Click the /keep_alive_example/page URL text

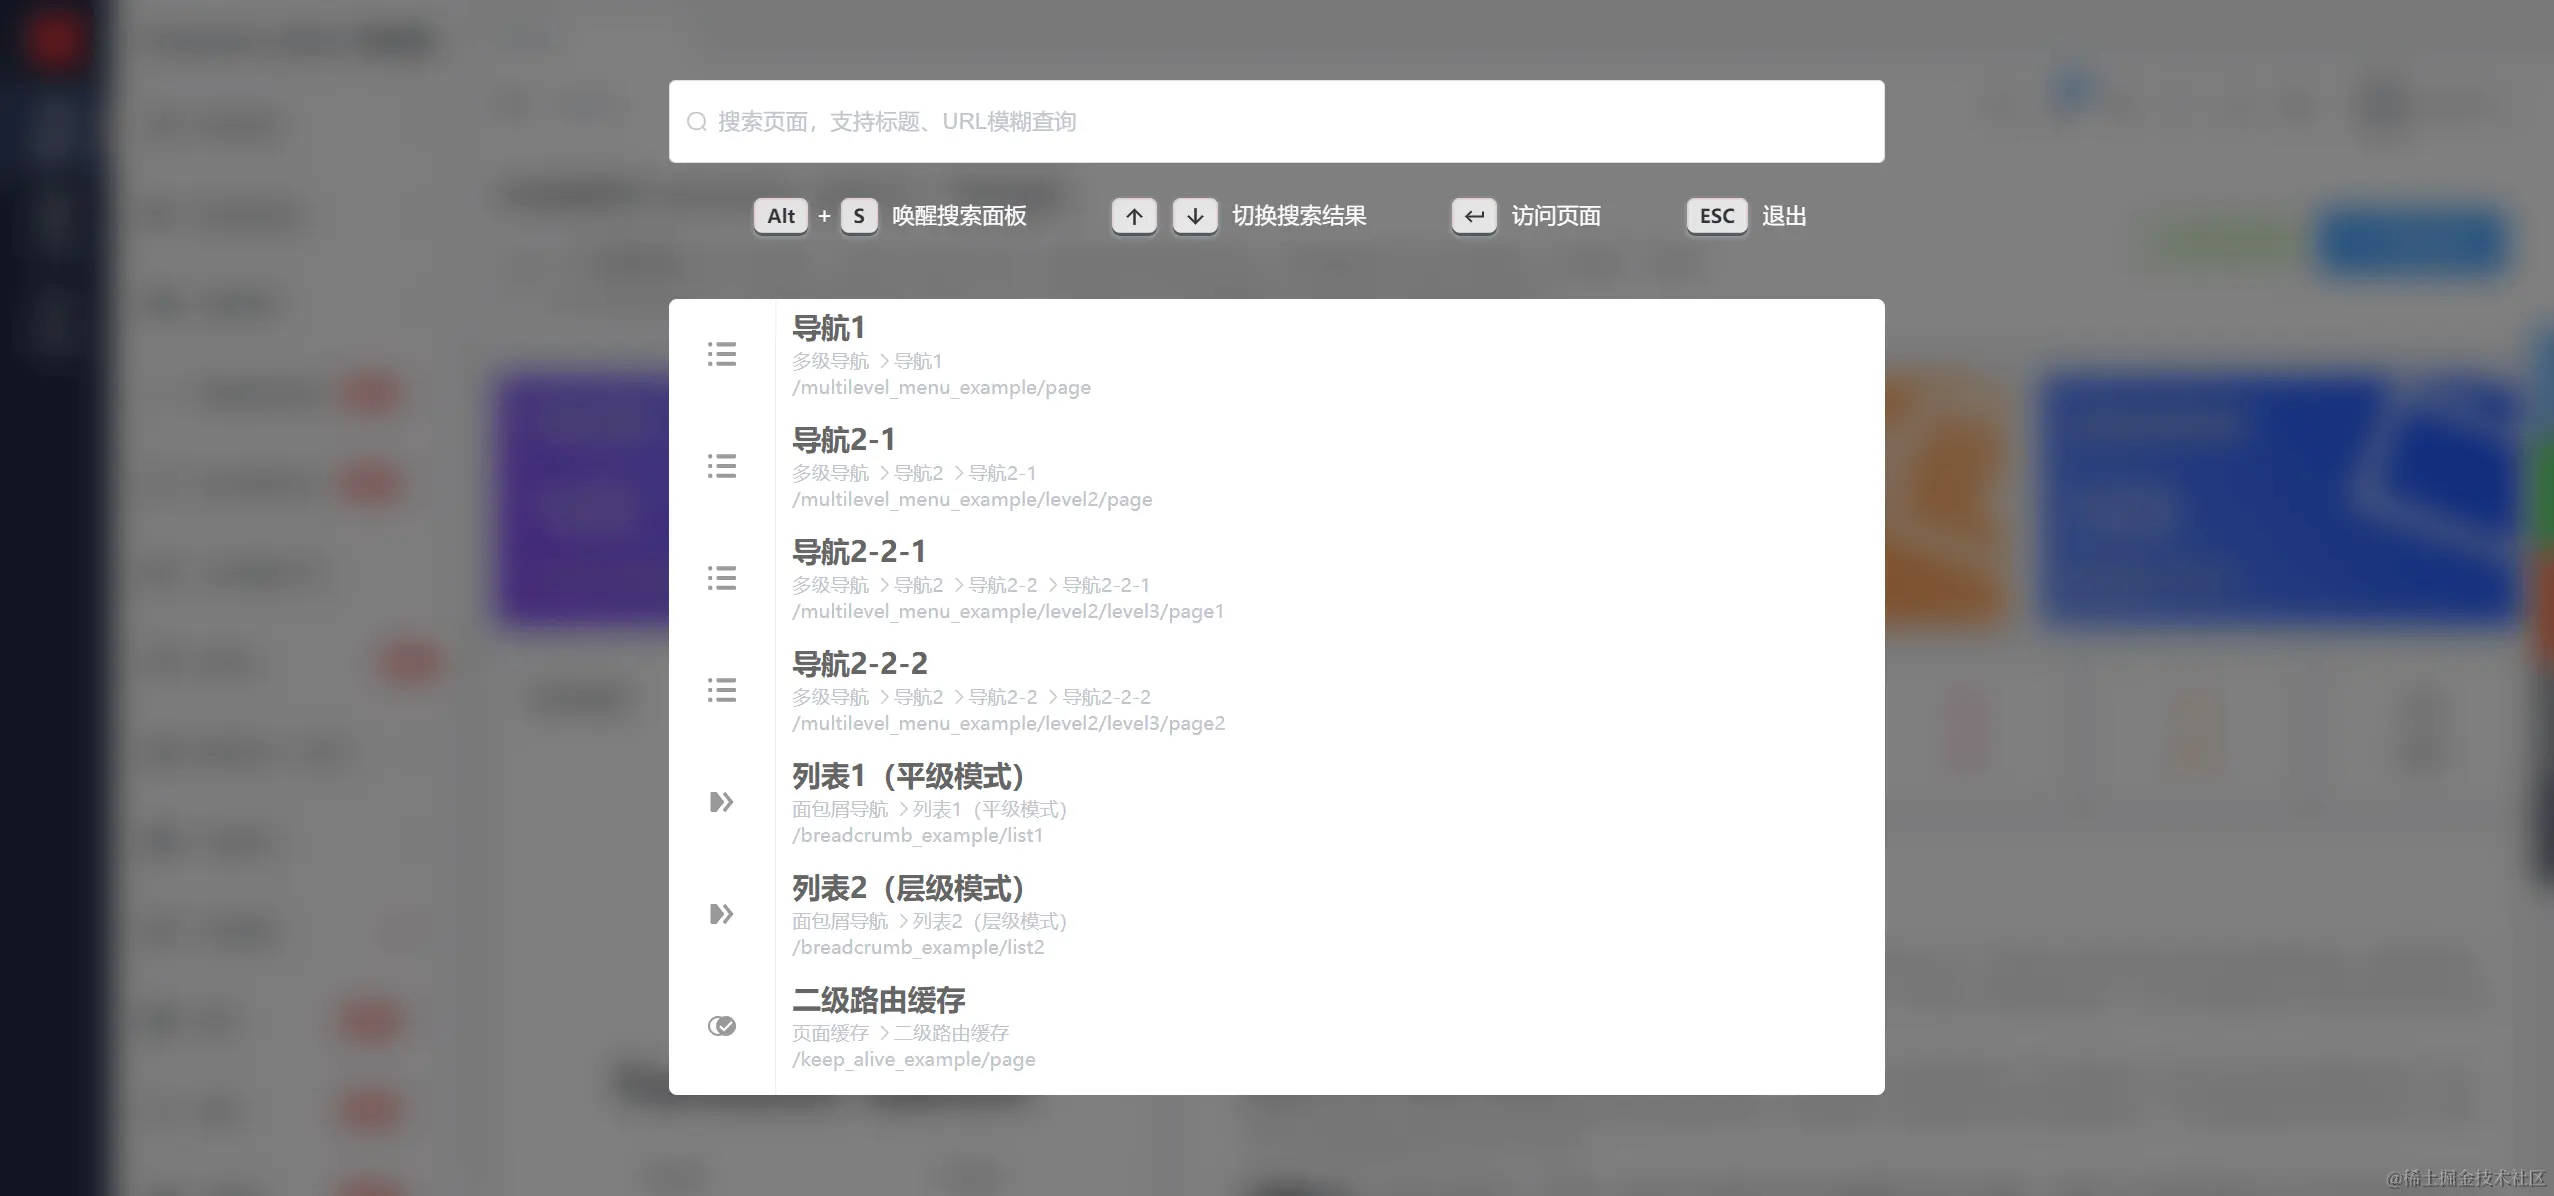point(914,1060)
